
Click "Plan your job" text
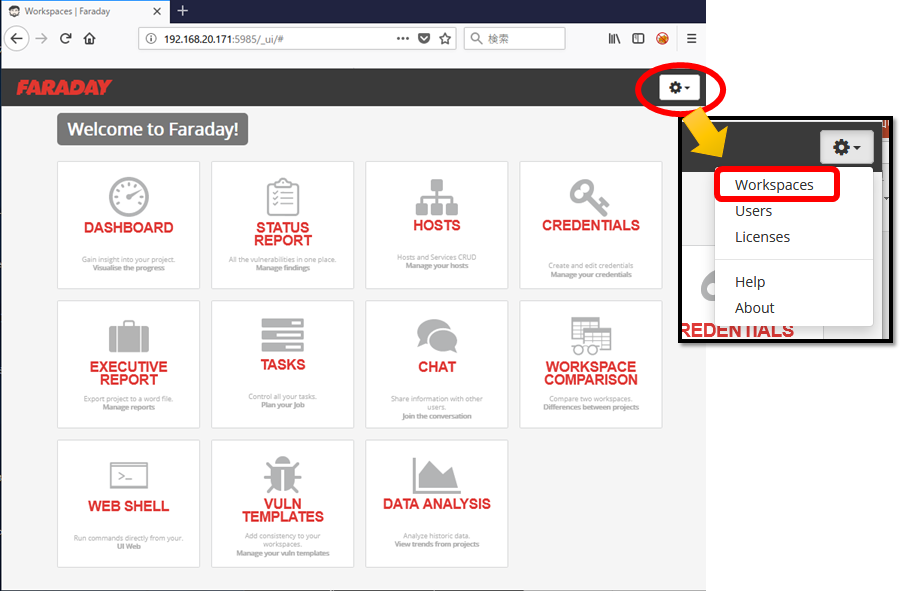pos(282,405)
